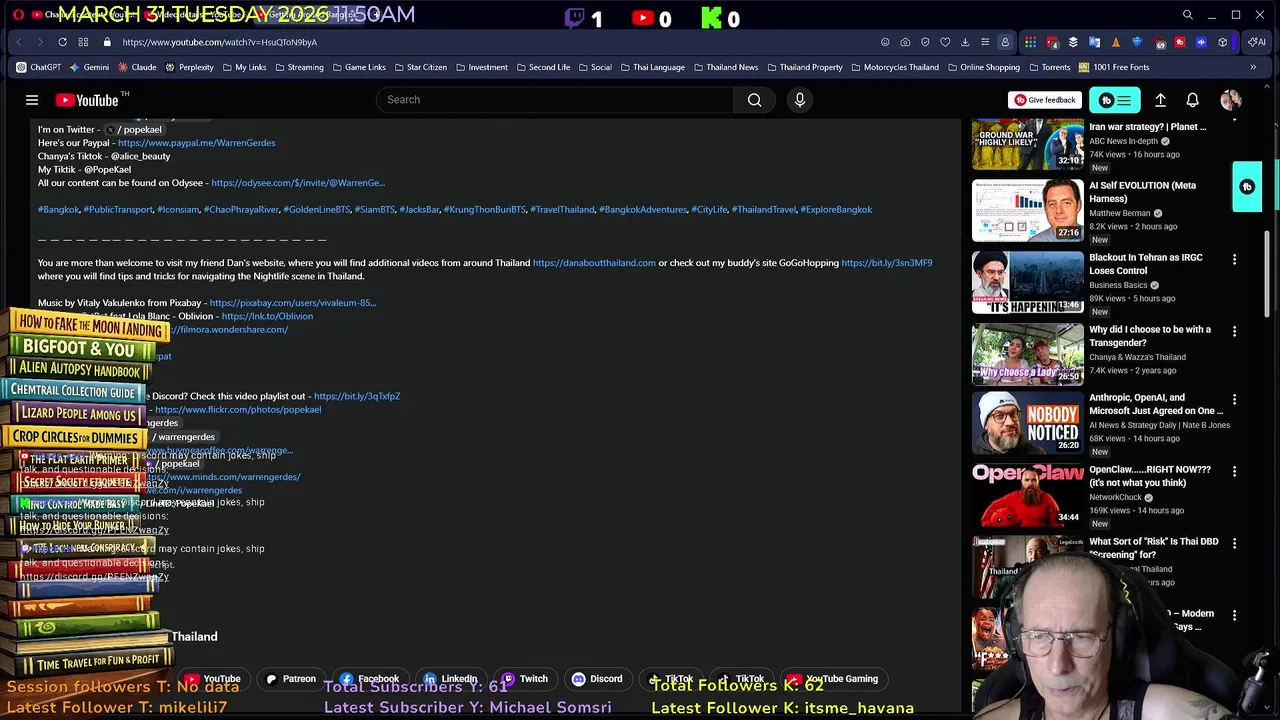Viewport: 1280px width, 720px height.
Task: Open the cube extensions manager icon
Action: pos(1222,42)
